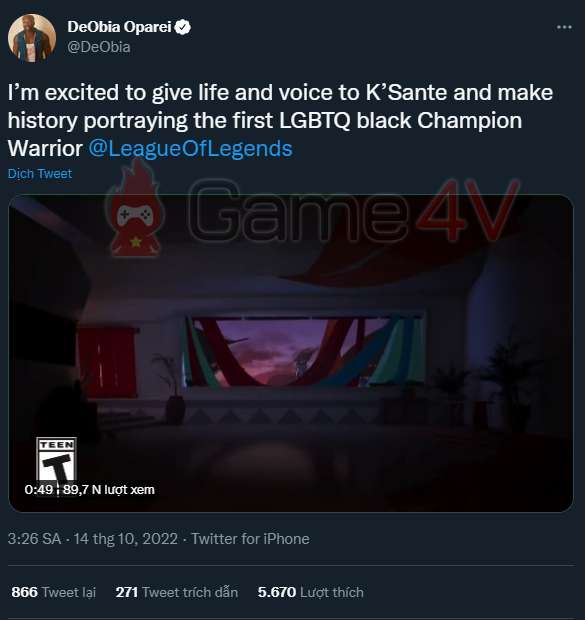Open DeObia Oparei's profile picture
This screenshot has width=585, height=620.
[x=32, y=38]
